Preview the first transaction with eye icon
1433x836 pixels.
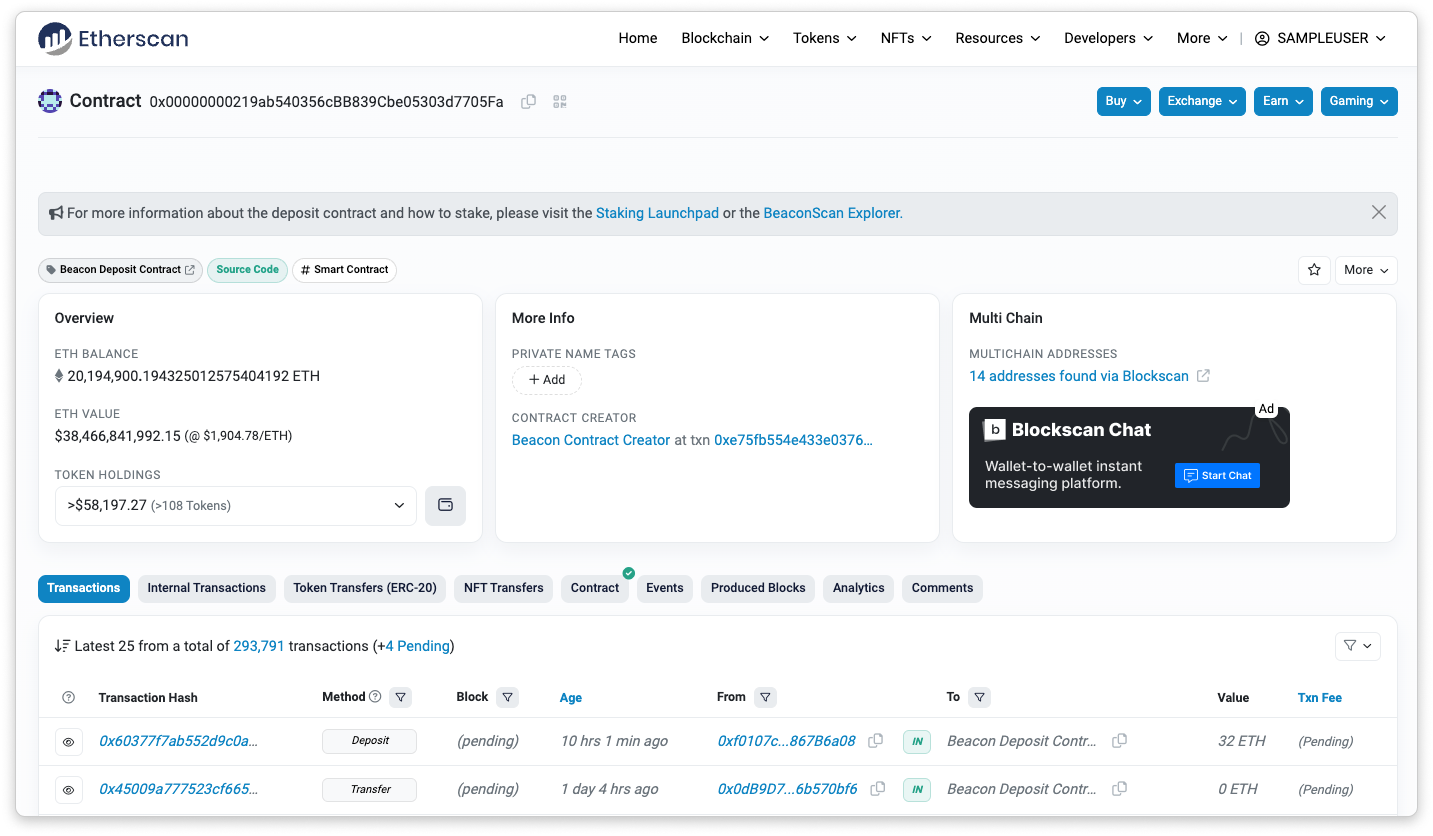pos(69,742)
